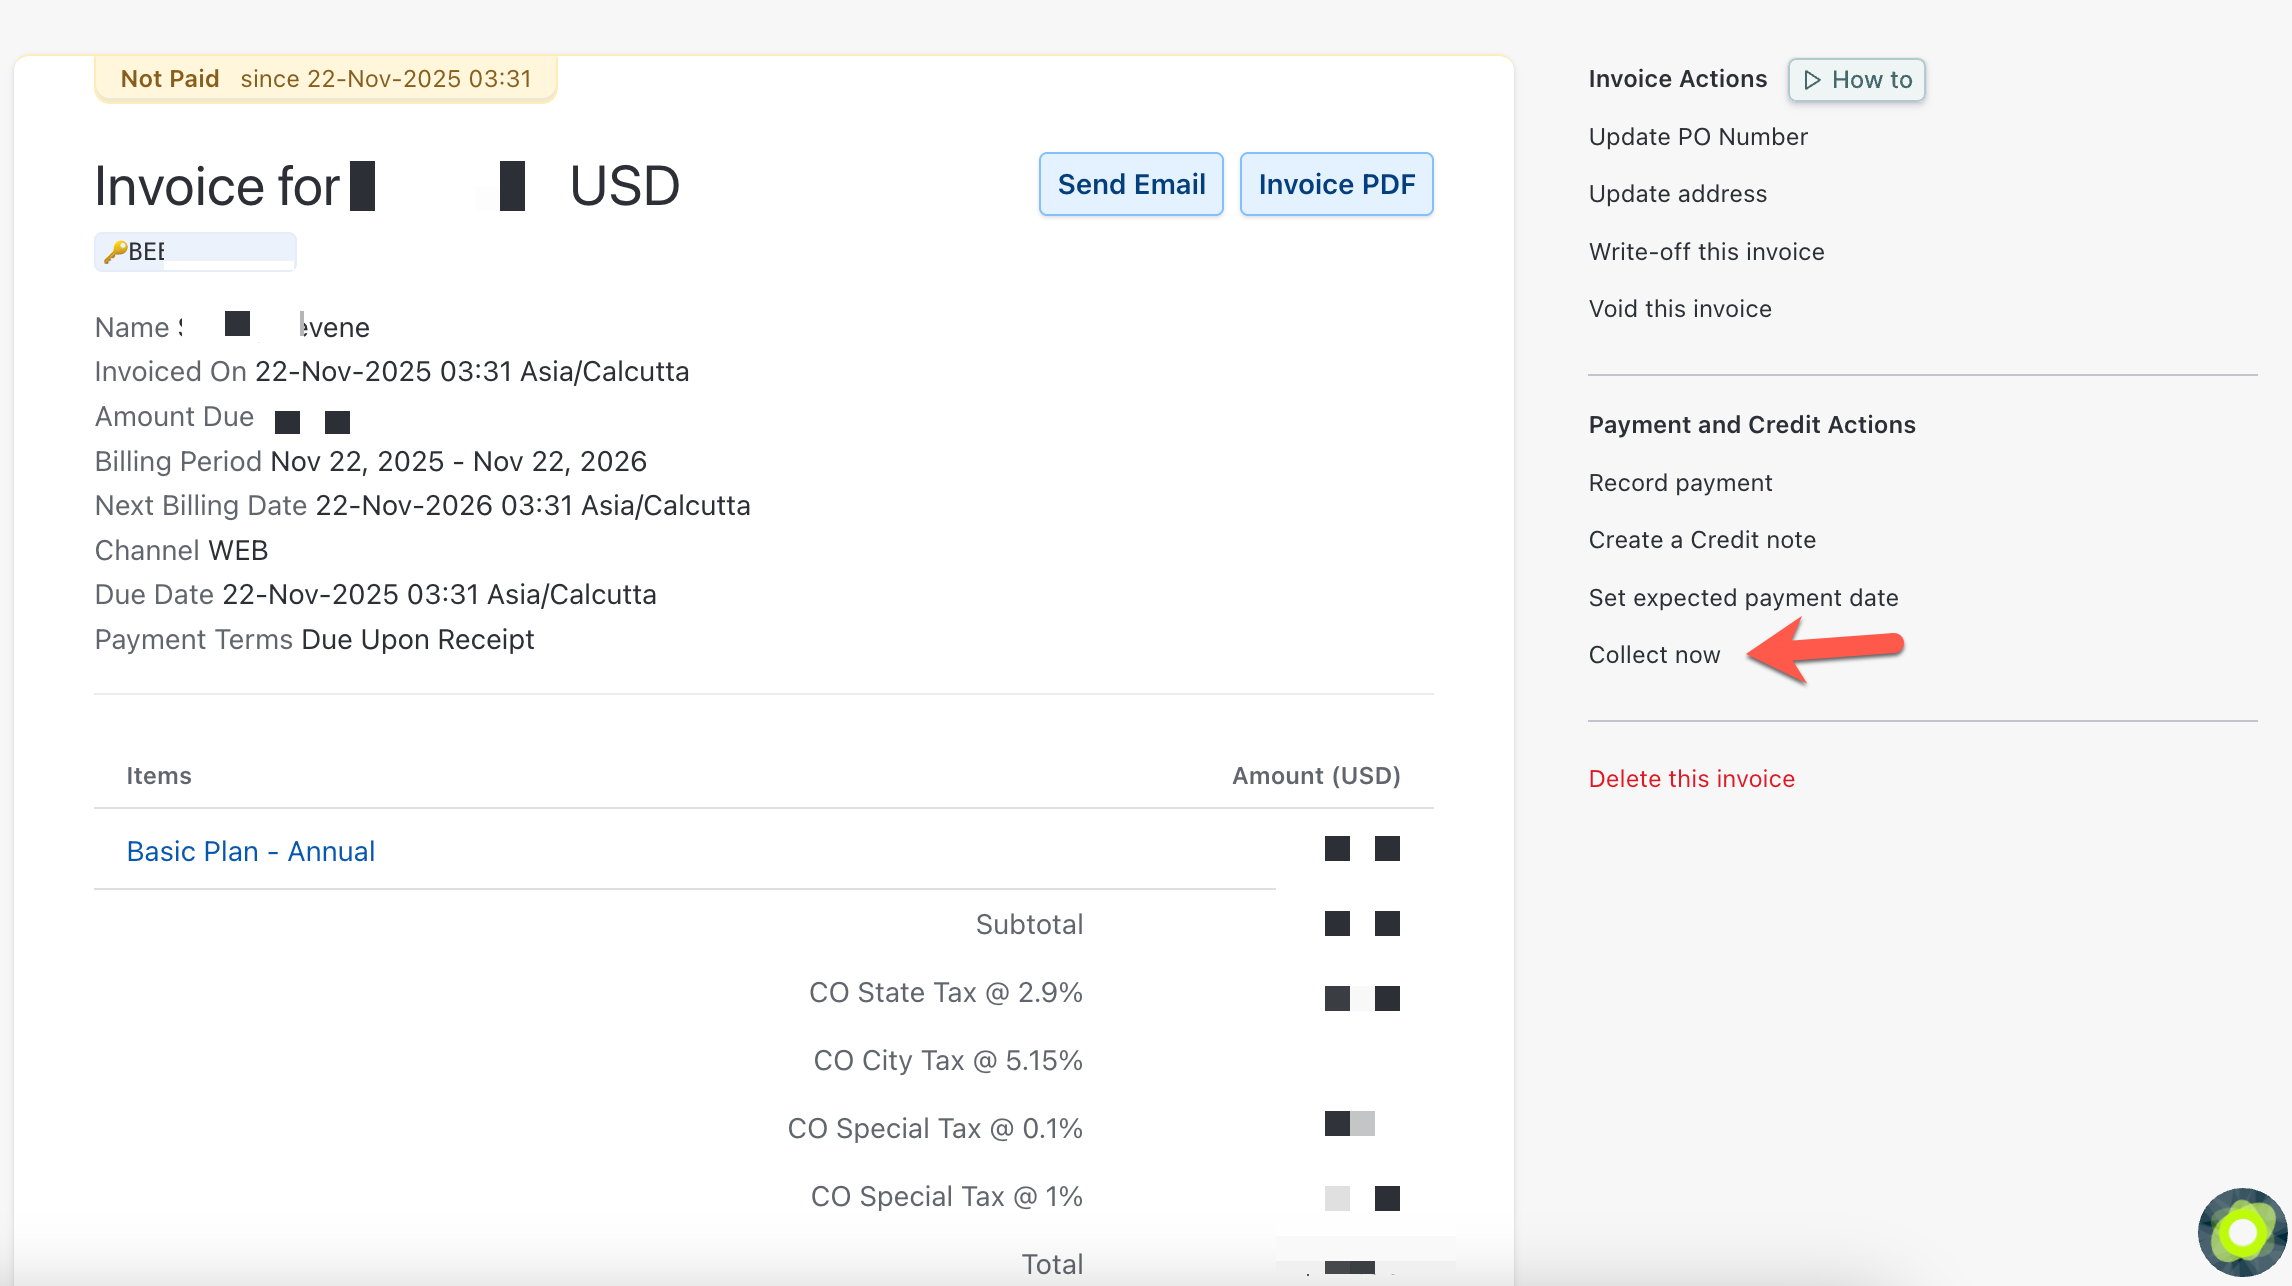Click the Not Paid status badge
This screenshot has height=1286, width=2292.
pos(326,79)
